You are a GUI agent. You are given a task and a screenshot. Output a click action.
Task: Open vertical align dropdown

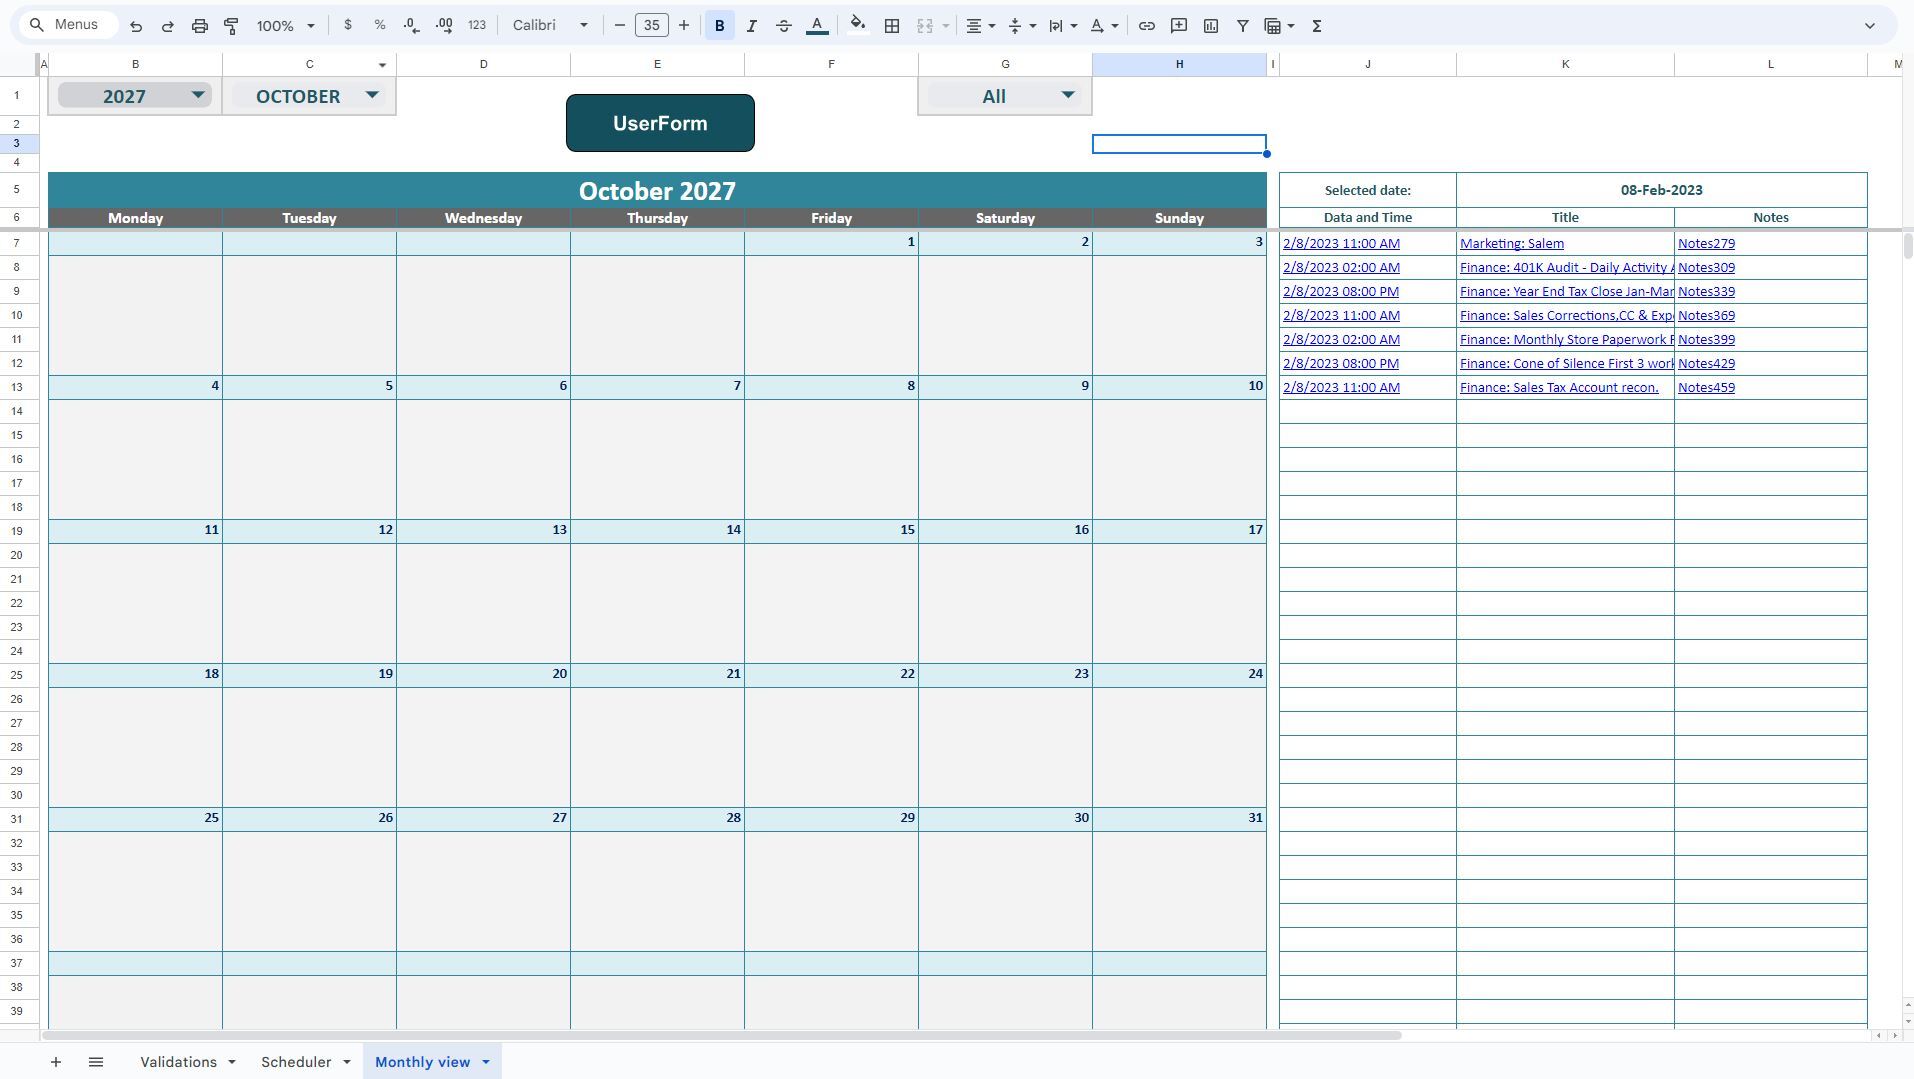[1021, 26]
